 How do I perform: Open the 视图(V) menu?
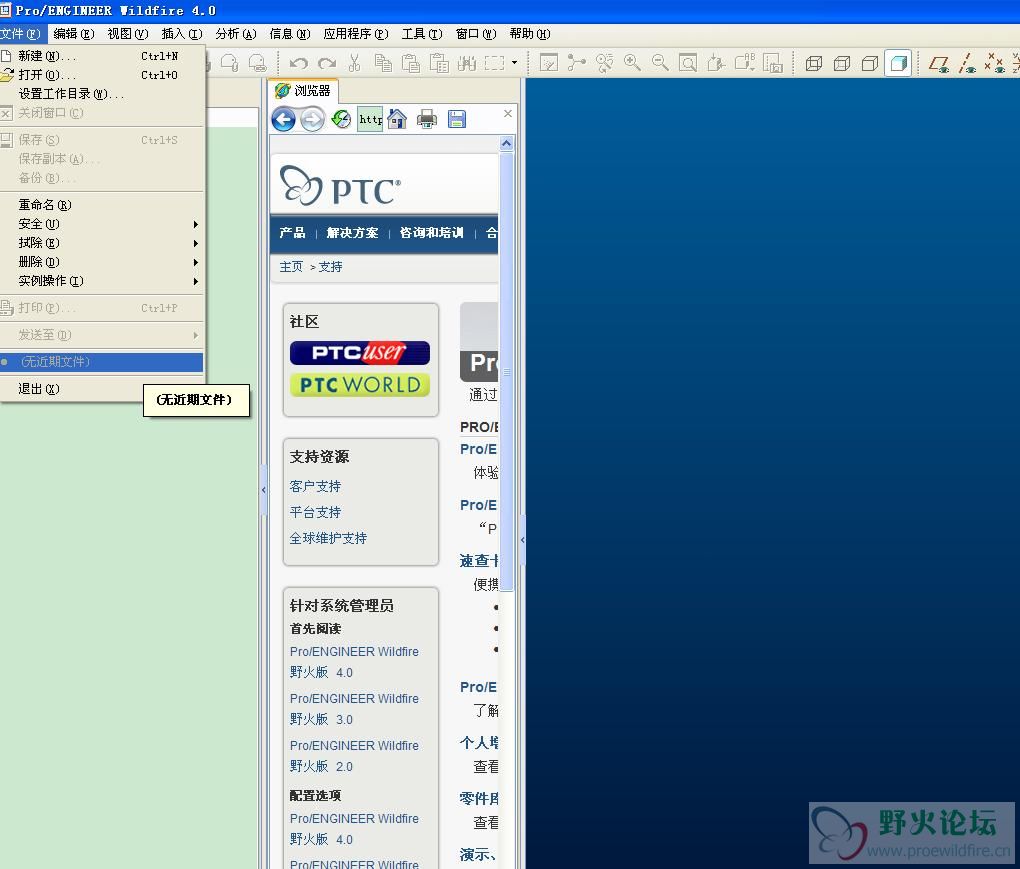click(x=128, y=34)
